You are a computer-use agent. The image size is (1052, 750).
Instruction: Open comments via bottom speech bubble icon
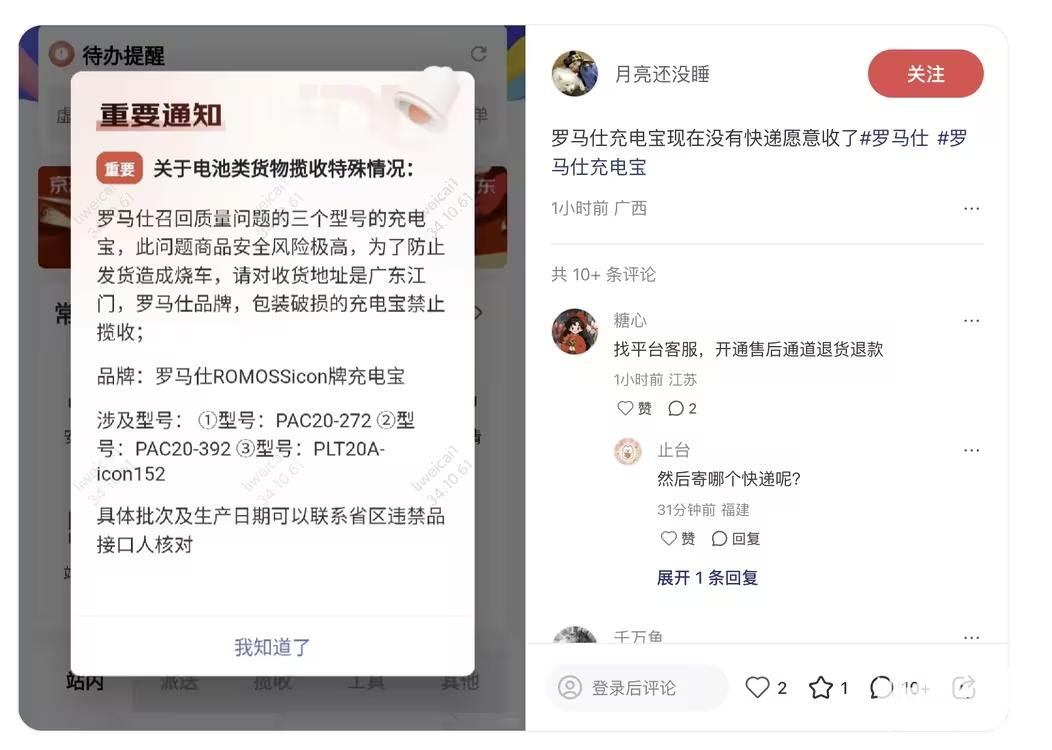point(881,688)
